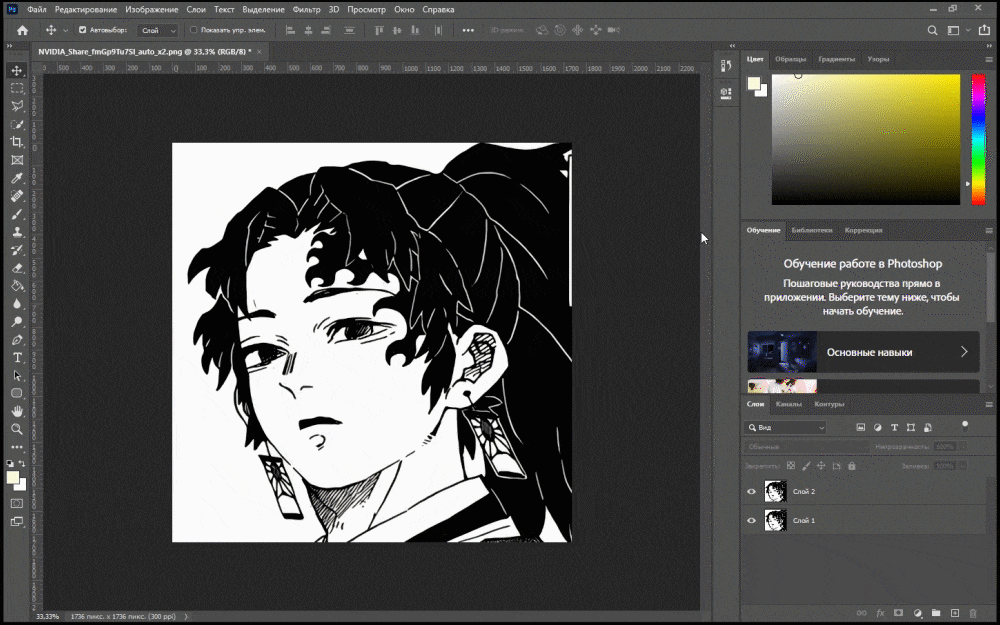Screen dimensions: 1000x625
Task: Select the History Brush tool
Action: (x=17, y=250)
